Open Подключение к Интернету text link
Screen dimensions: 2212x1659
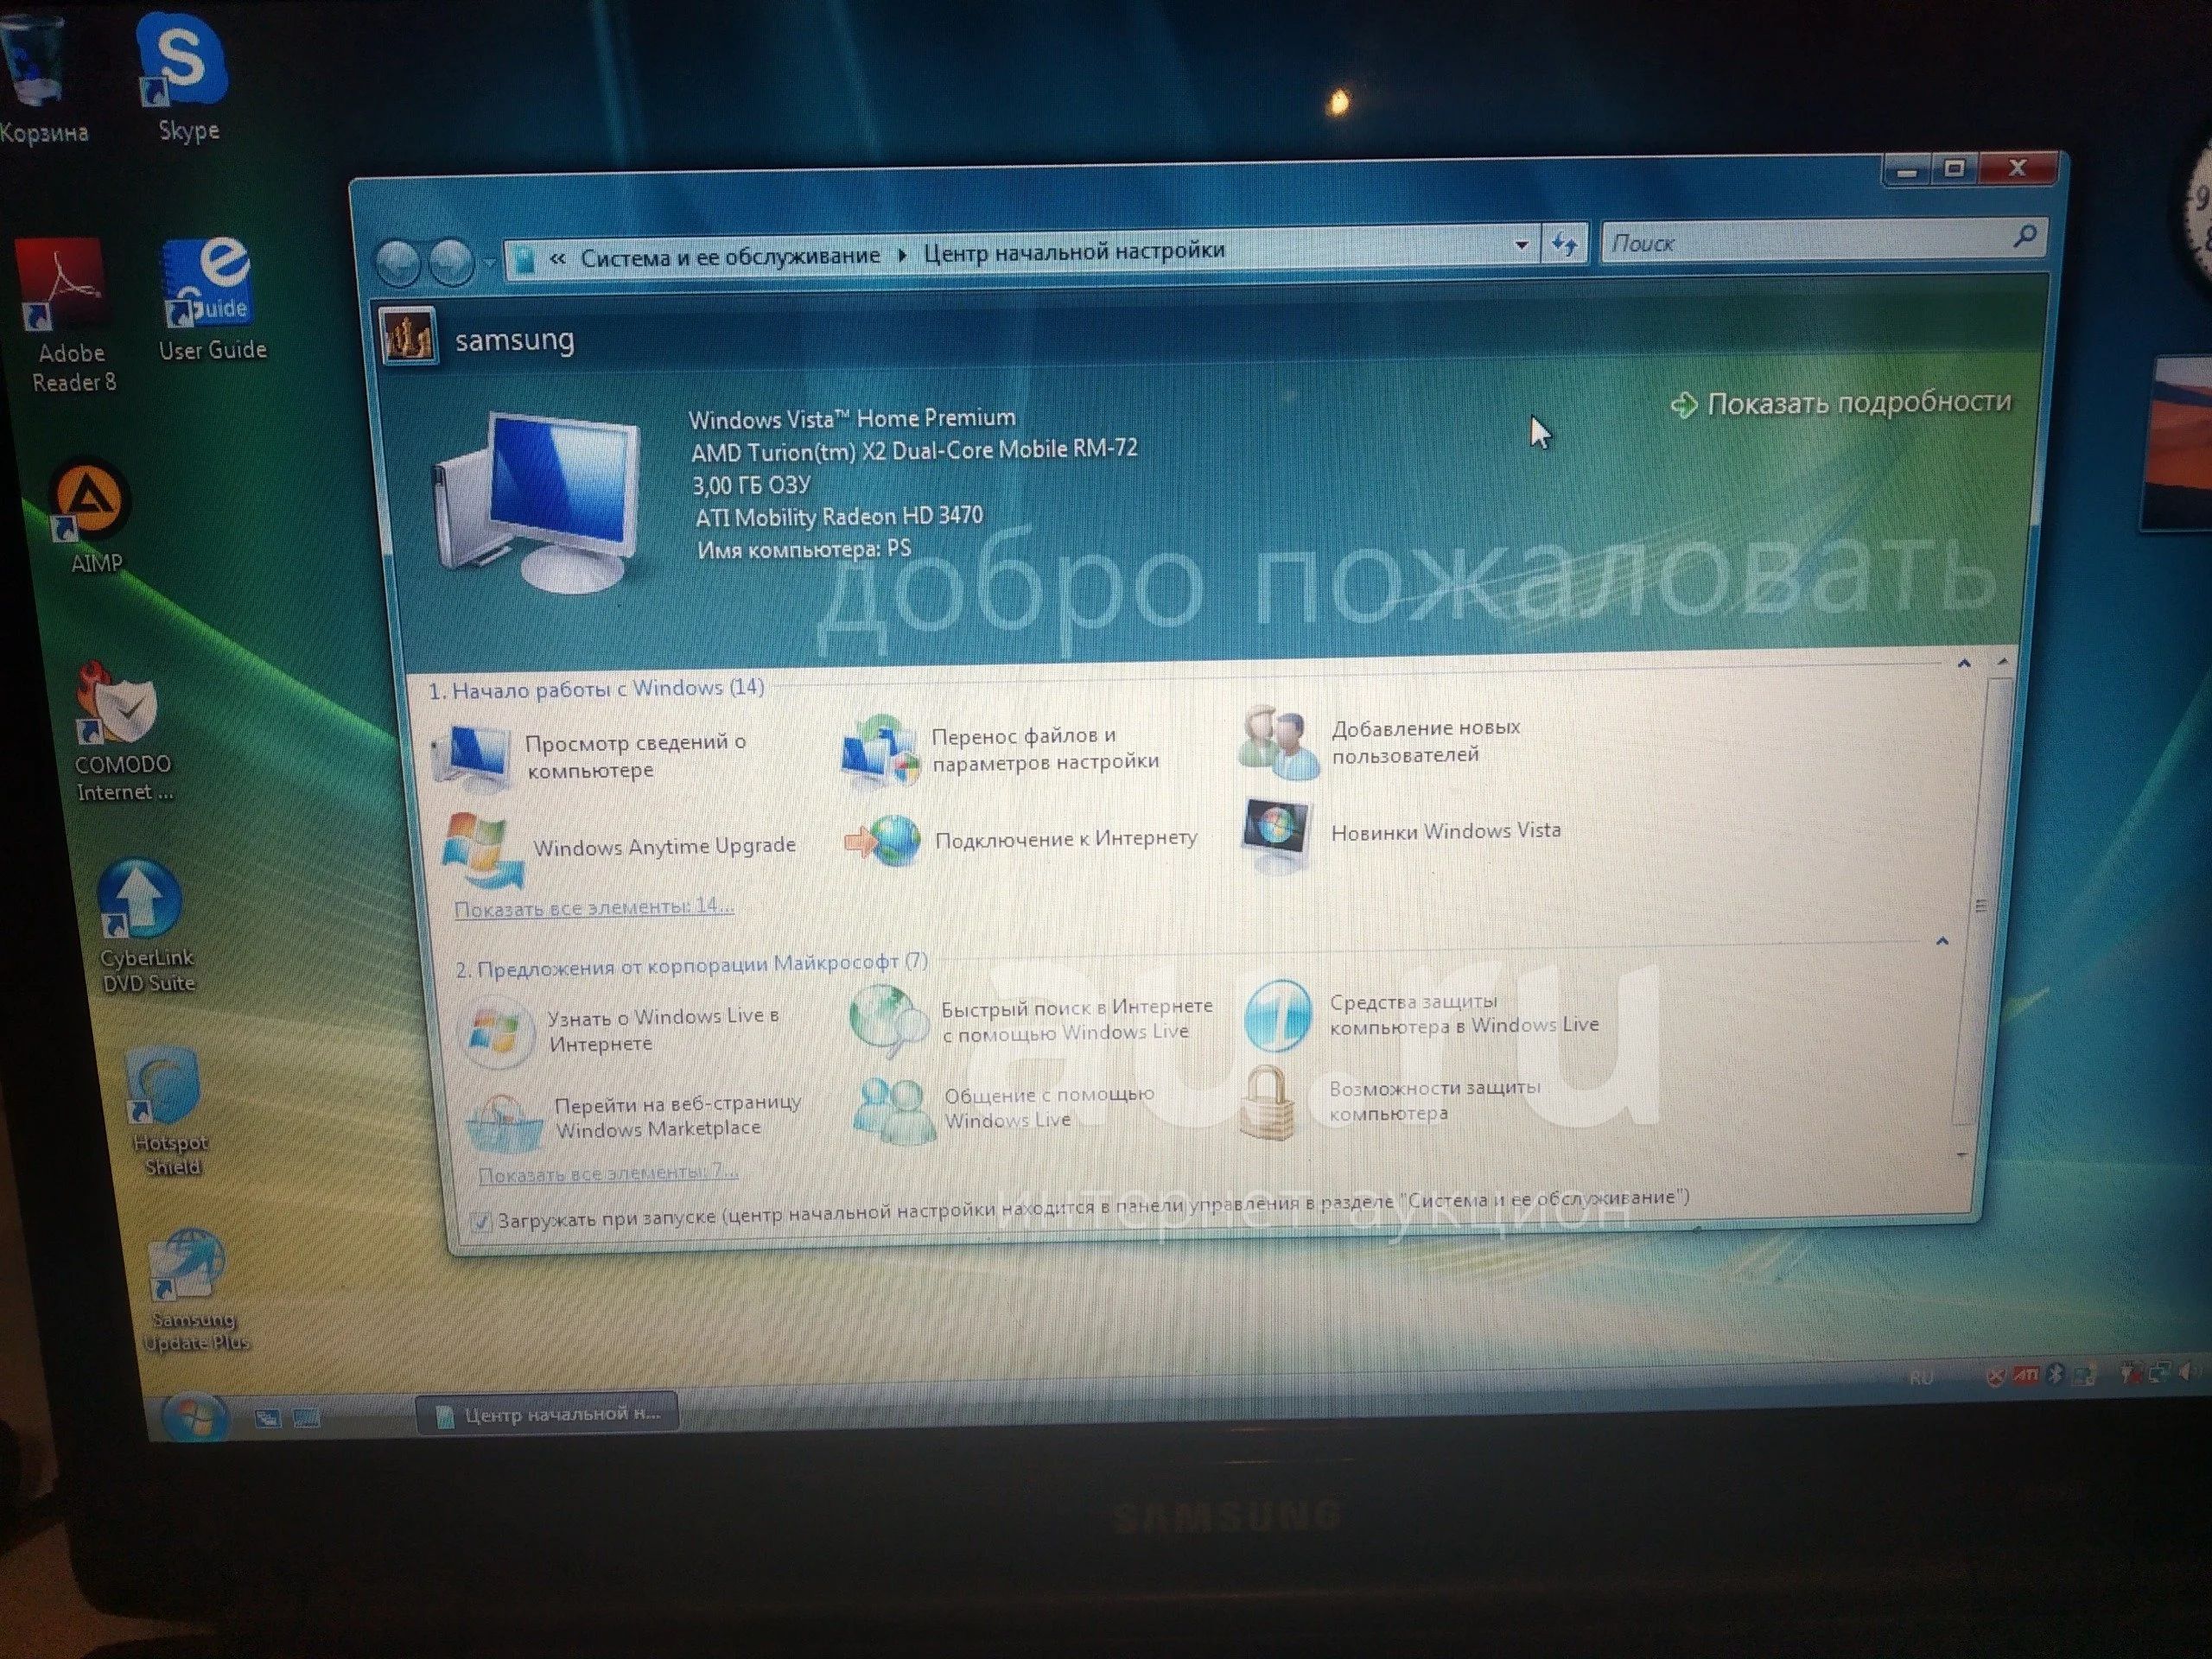tap(1066, 838)
